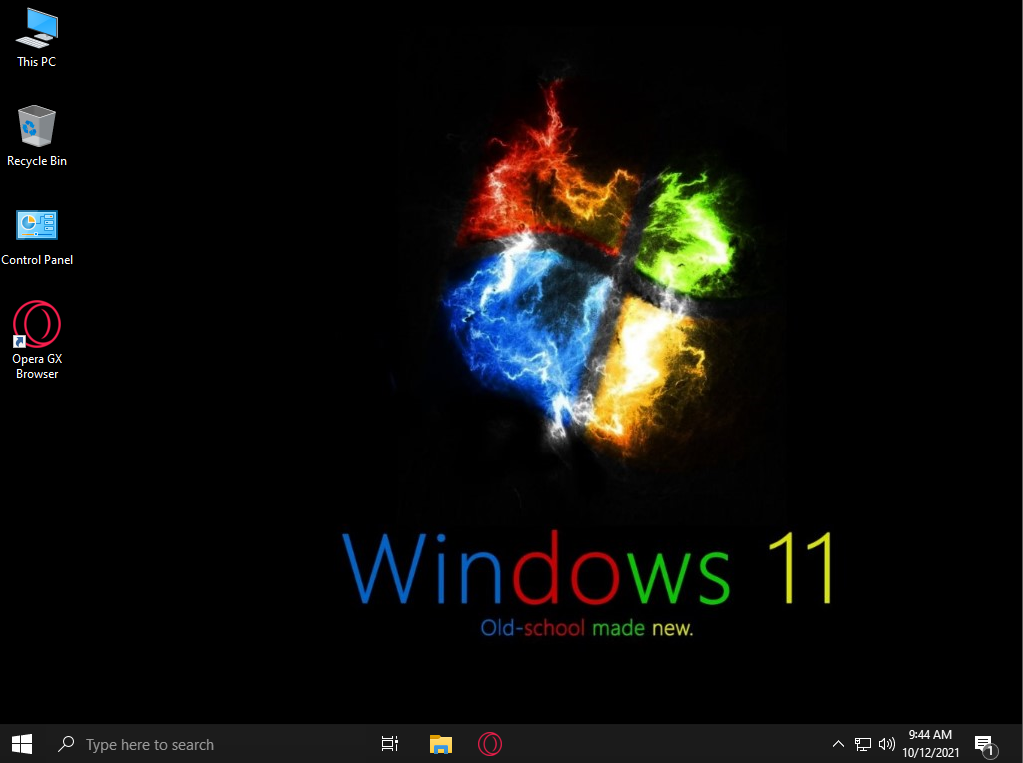The image size is (1023, 763).
Task: Select the Control Panel desktop icon
Action: 37,238
